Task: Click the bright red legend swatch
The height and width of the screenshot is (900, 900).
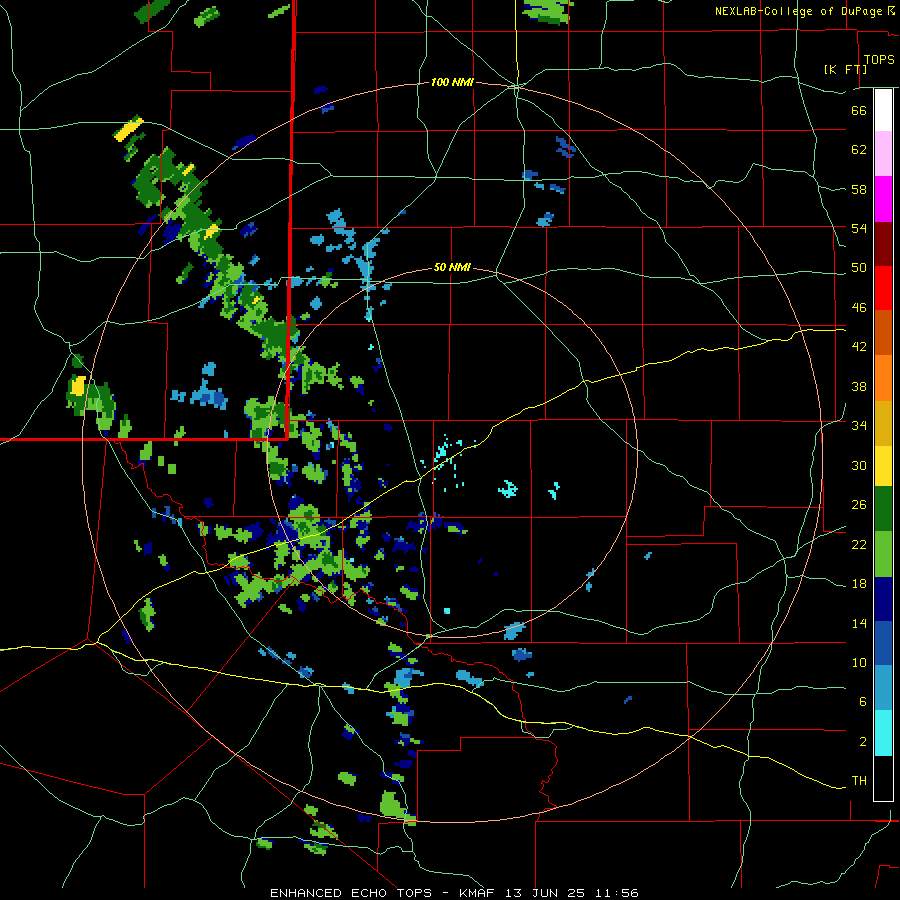Action: pos(883,288)
